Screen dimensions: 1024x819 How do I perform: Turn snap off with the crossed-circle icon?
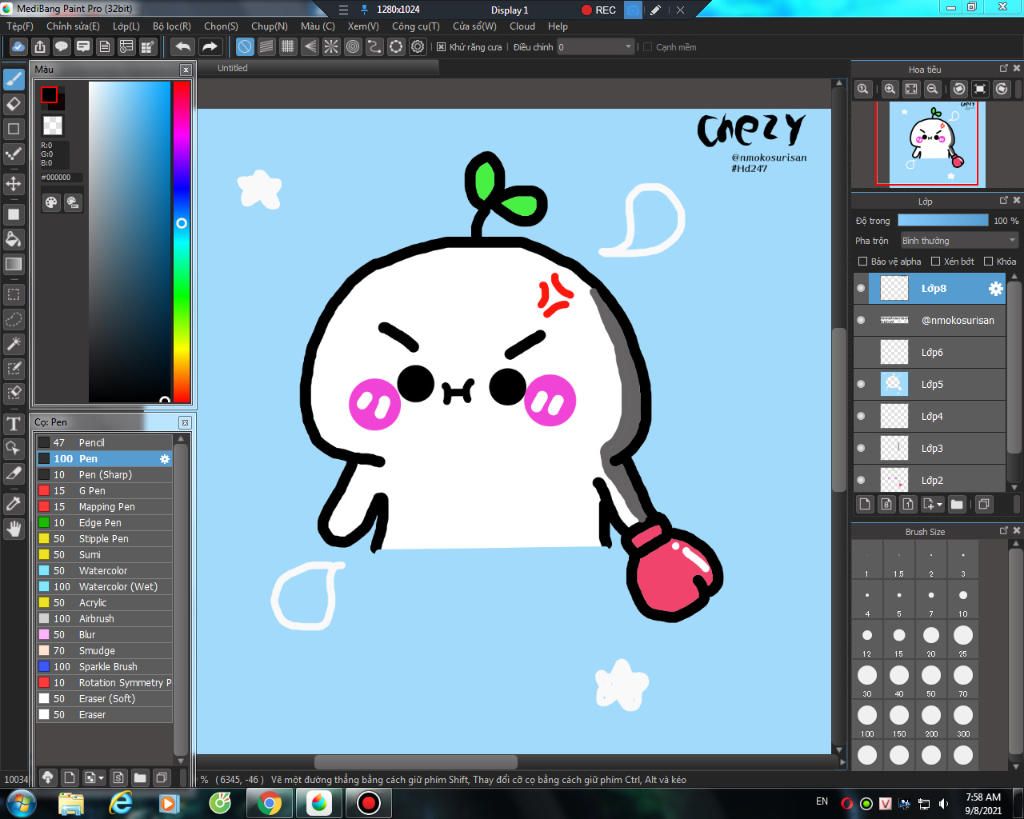pos(244,47)
